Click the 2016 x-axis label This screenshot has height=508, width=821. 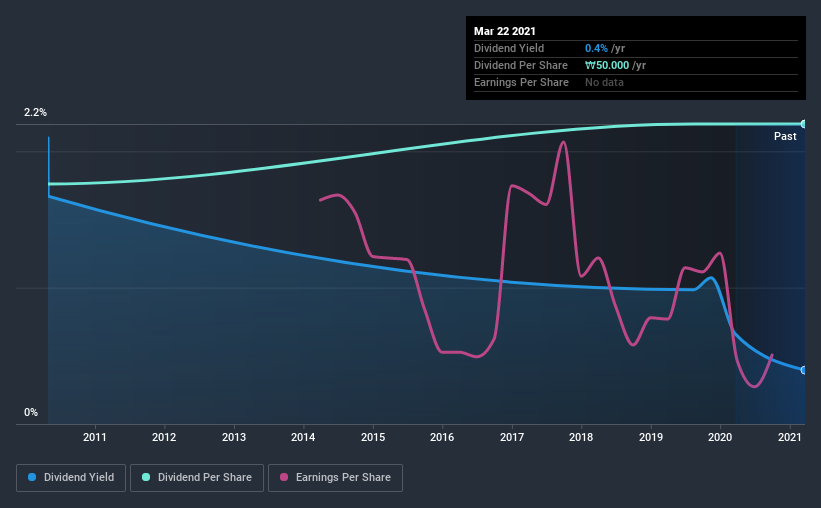(442, 437)
